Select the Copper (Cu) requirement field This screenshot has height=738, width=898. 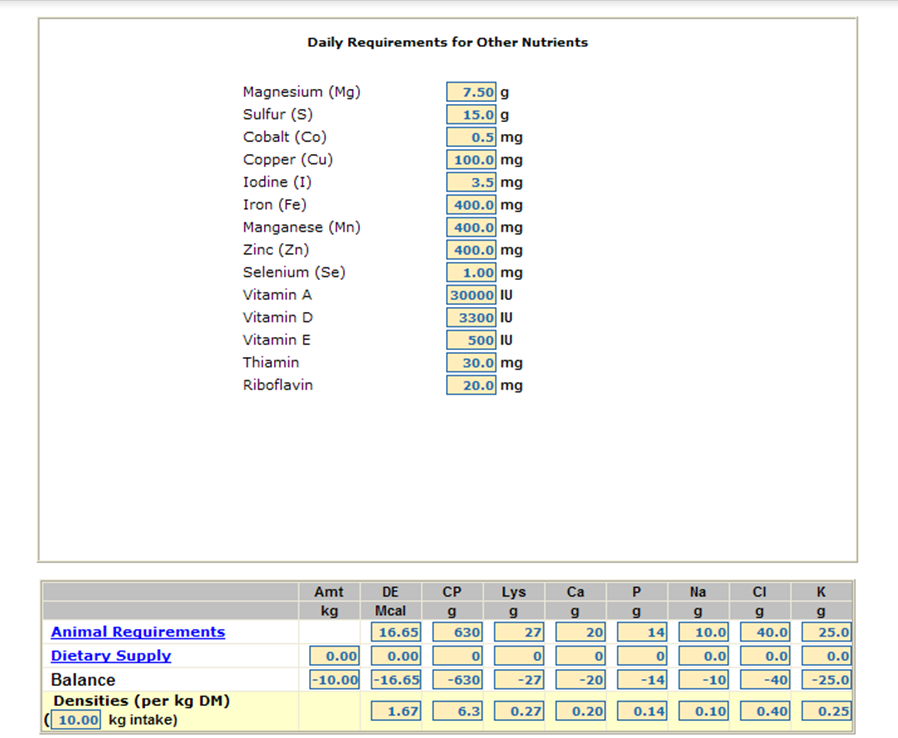coord(471,159)
